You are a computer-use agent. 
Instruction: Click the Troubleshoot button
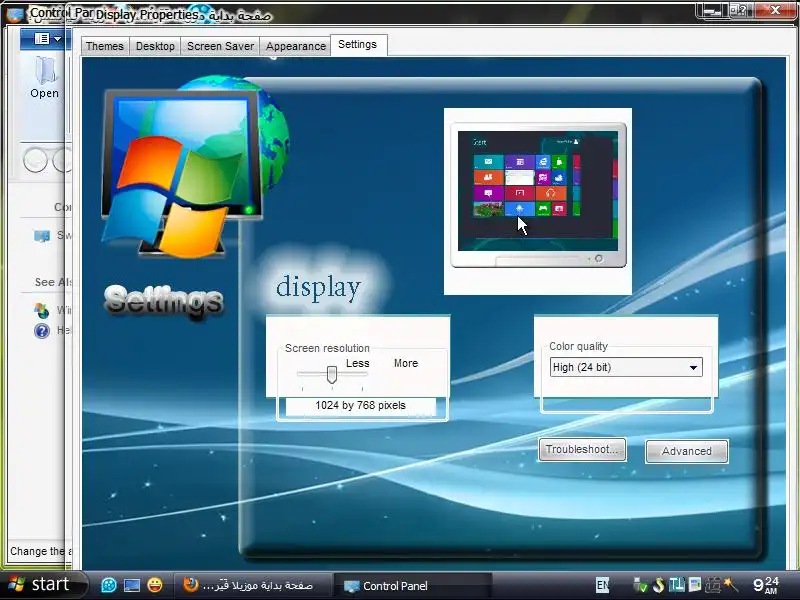[x=582, y=449]
